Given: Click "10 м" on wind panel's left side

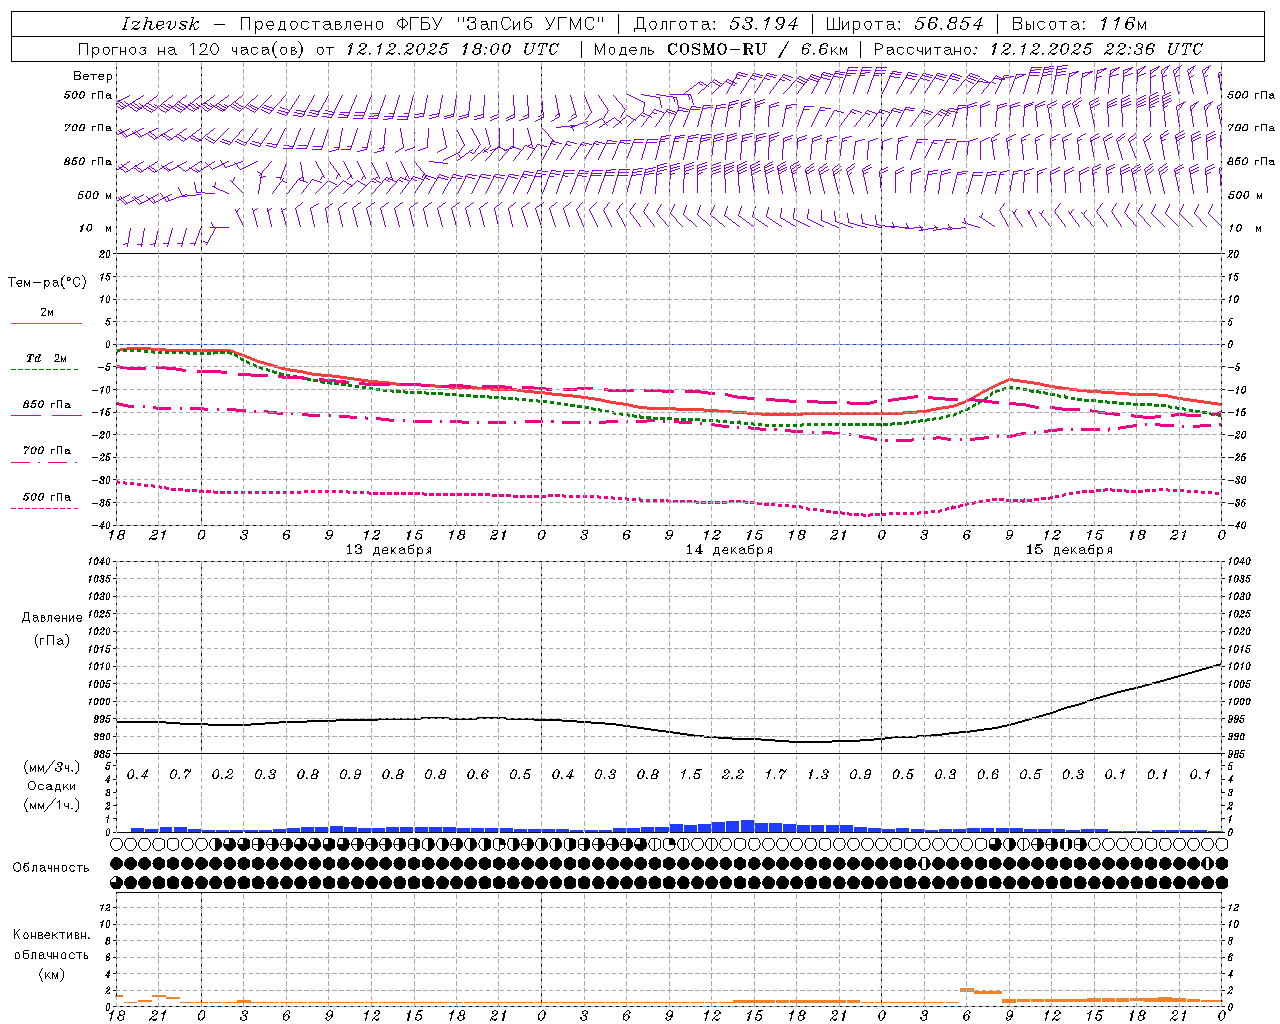Looking at the screenshot, I should click(x=95, y=228).
